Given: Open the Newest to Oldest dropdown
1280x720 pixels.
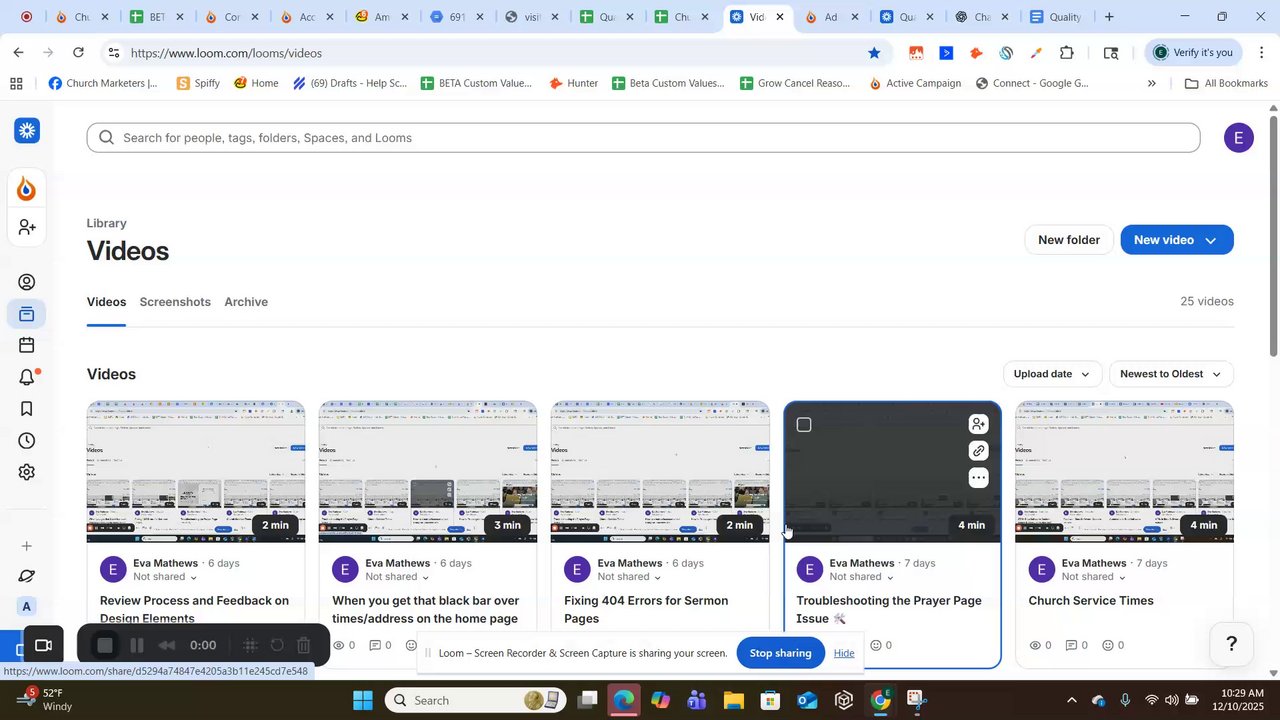Looking at the screenshot, I should pyautogui.click(x=1171, y=374).
